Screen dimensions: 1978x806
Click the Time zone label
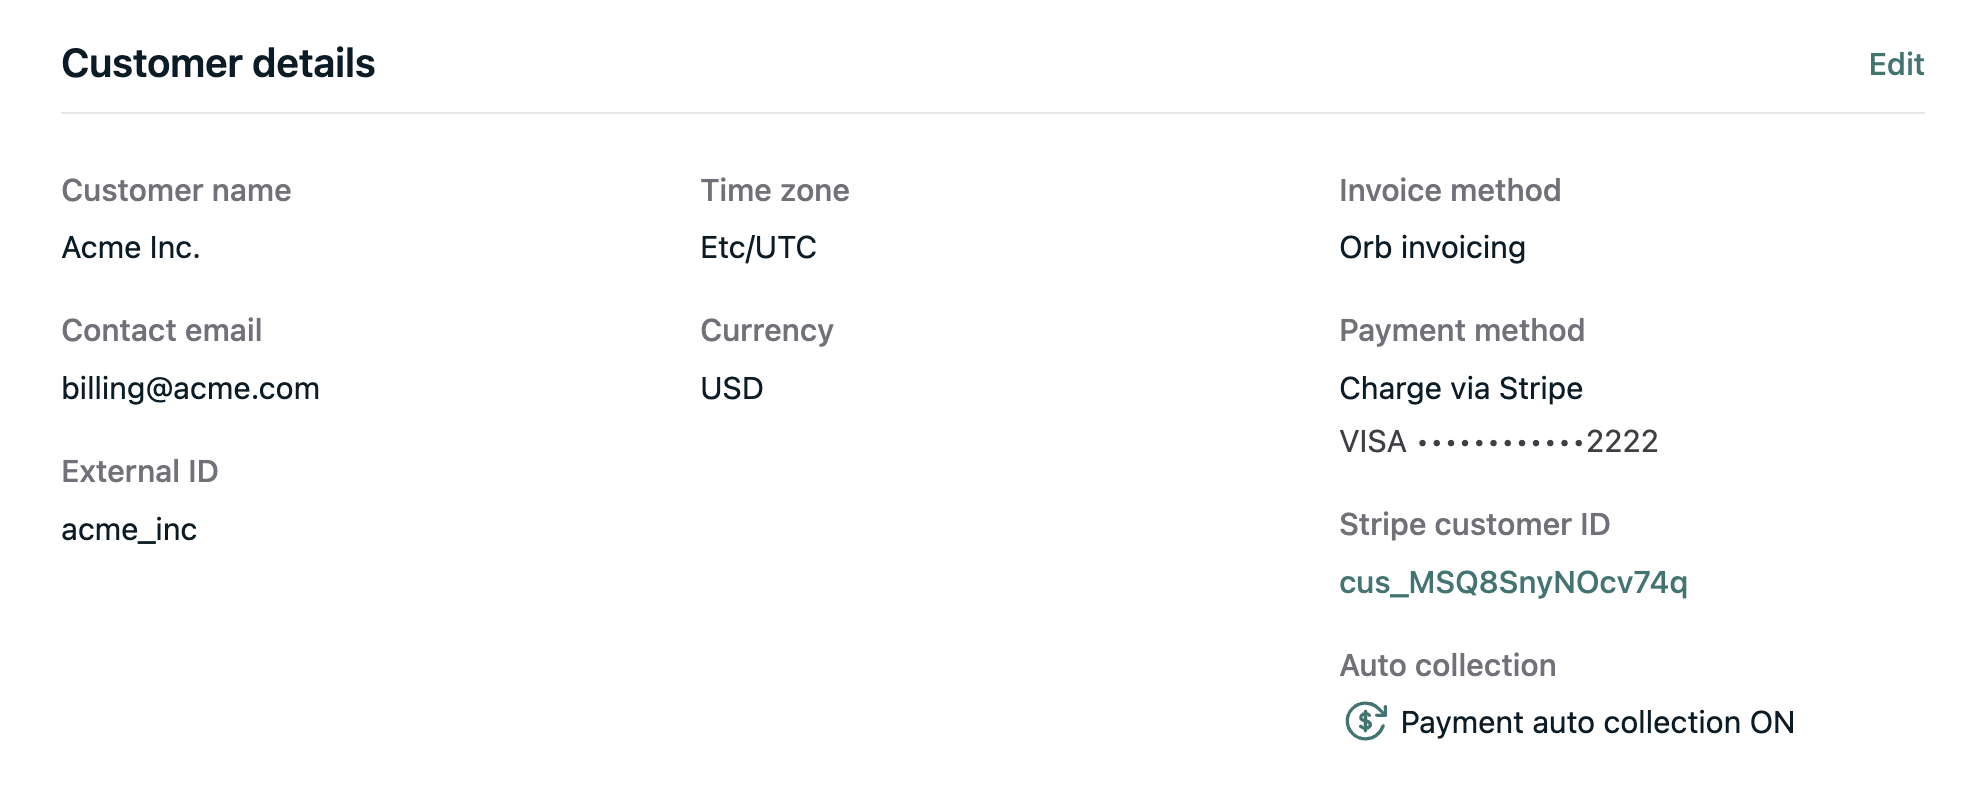(774, 190)
